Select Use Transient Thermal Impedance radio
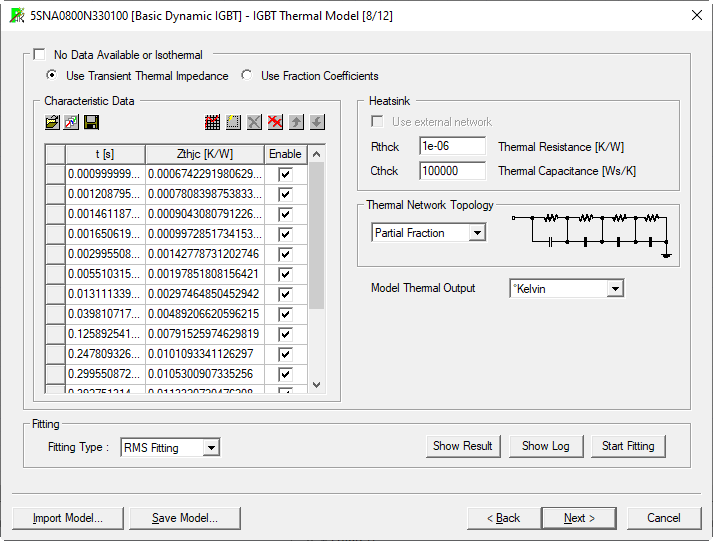 coord(52,75)
